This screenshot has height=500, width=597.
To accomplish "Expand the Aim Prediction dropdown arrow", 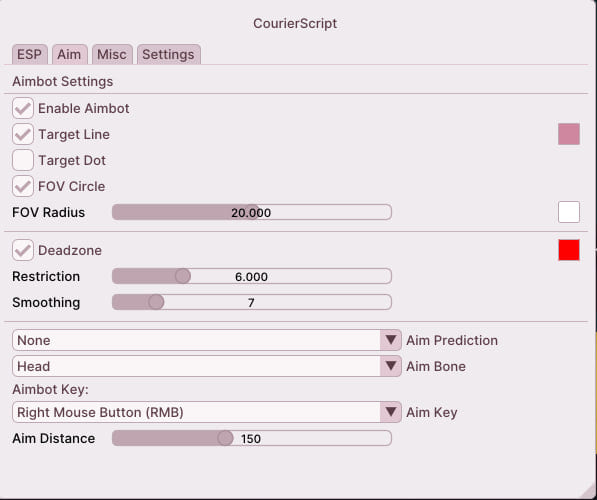I will click(x=391, y=340).
